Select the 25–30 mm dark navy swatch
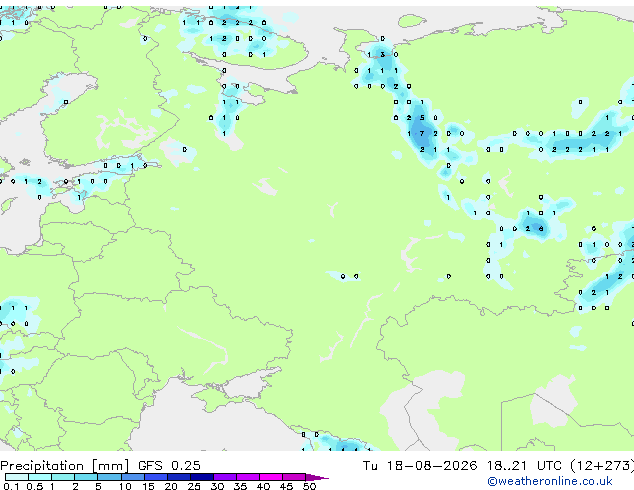 201,477
